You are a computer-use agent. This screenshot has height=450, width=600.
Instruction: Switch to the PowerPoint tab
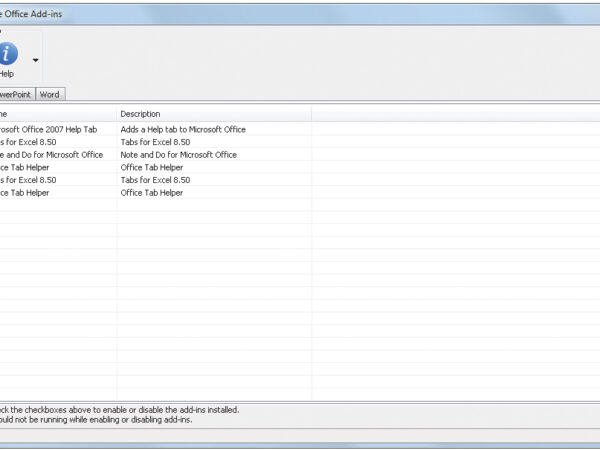[x=17, y=94]
